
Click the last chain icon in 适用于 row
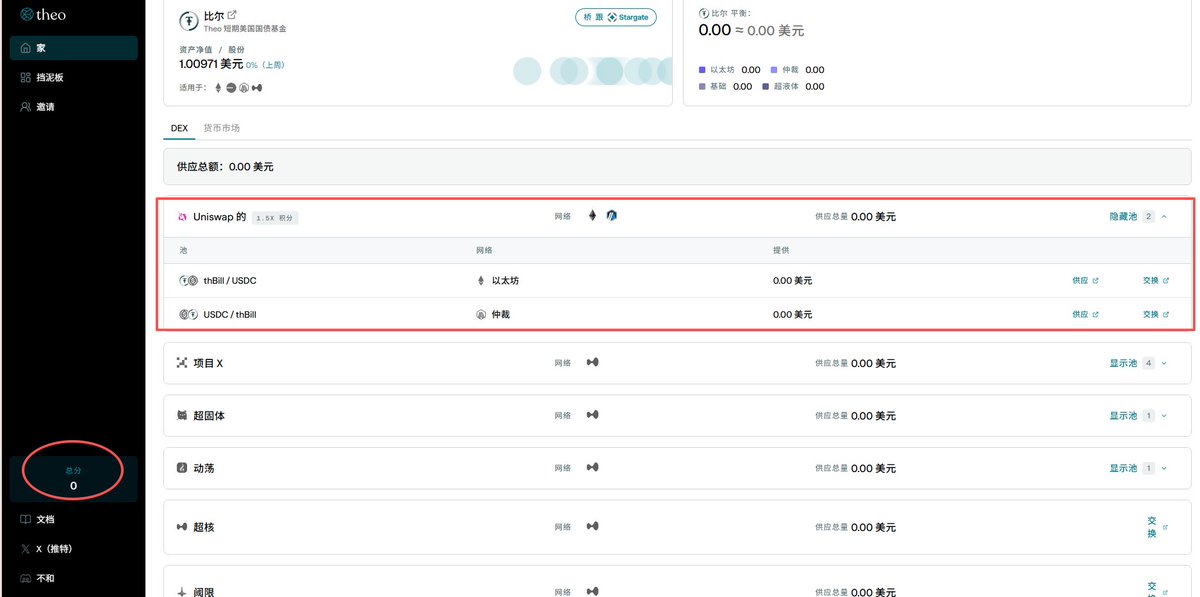pyautogui.click(x=257, y=87)
